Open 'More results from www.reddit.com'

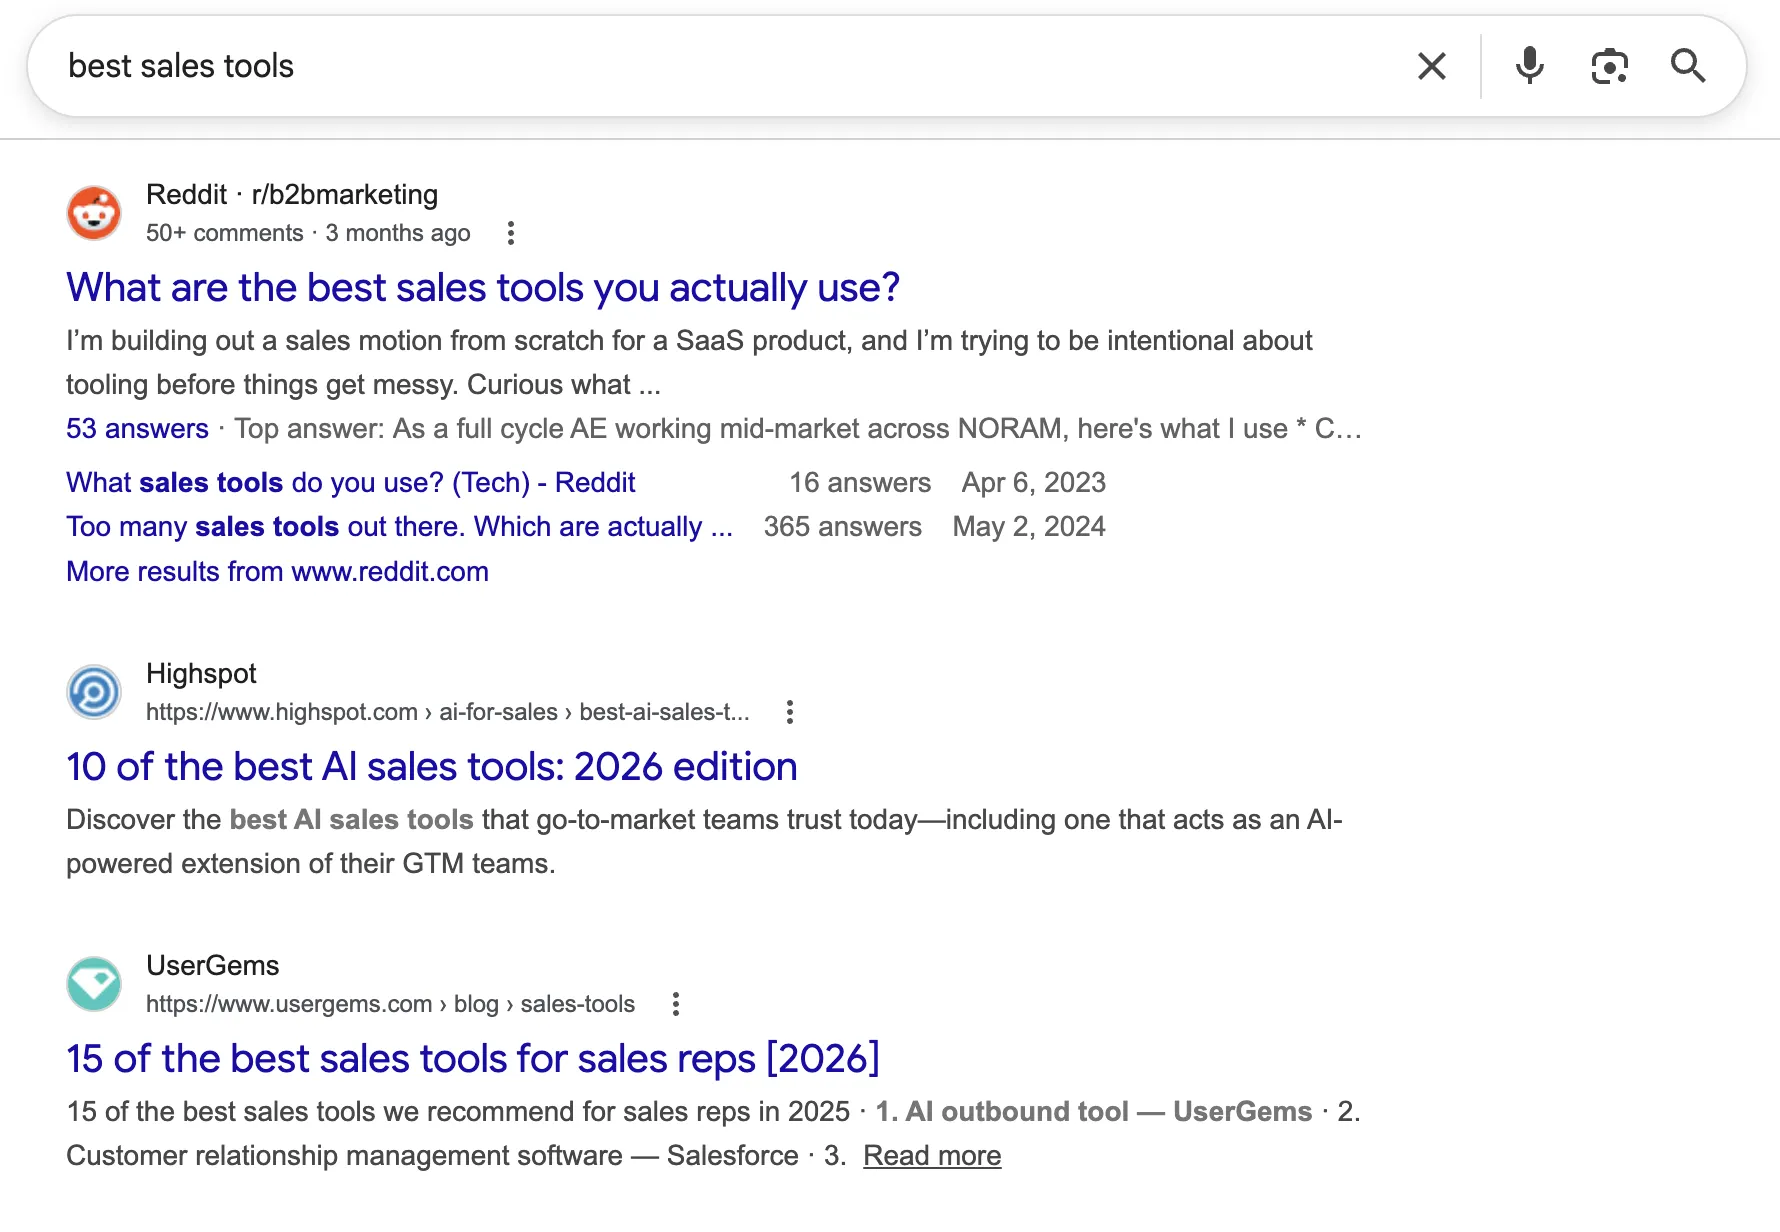click(x=278, y=572)
